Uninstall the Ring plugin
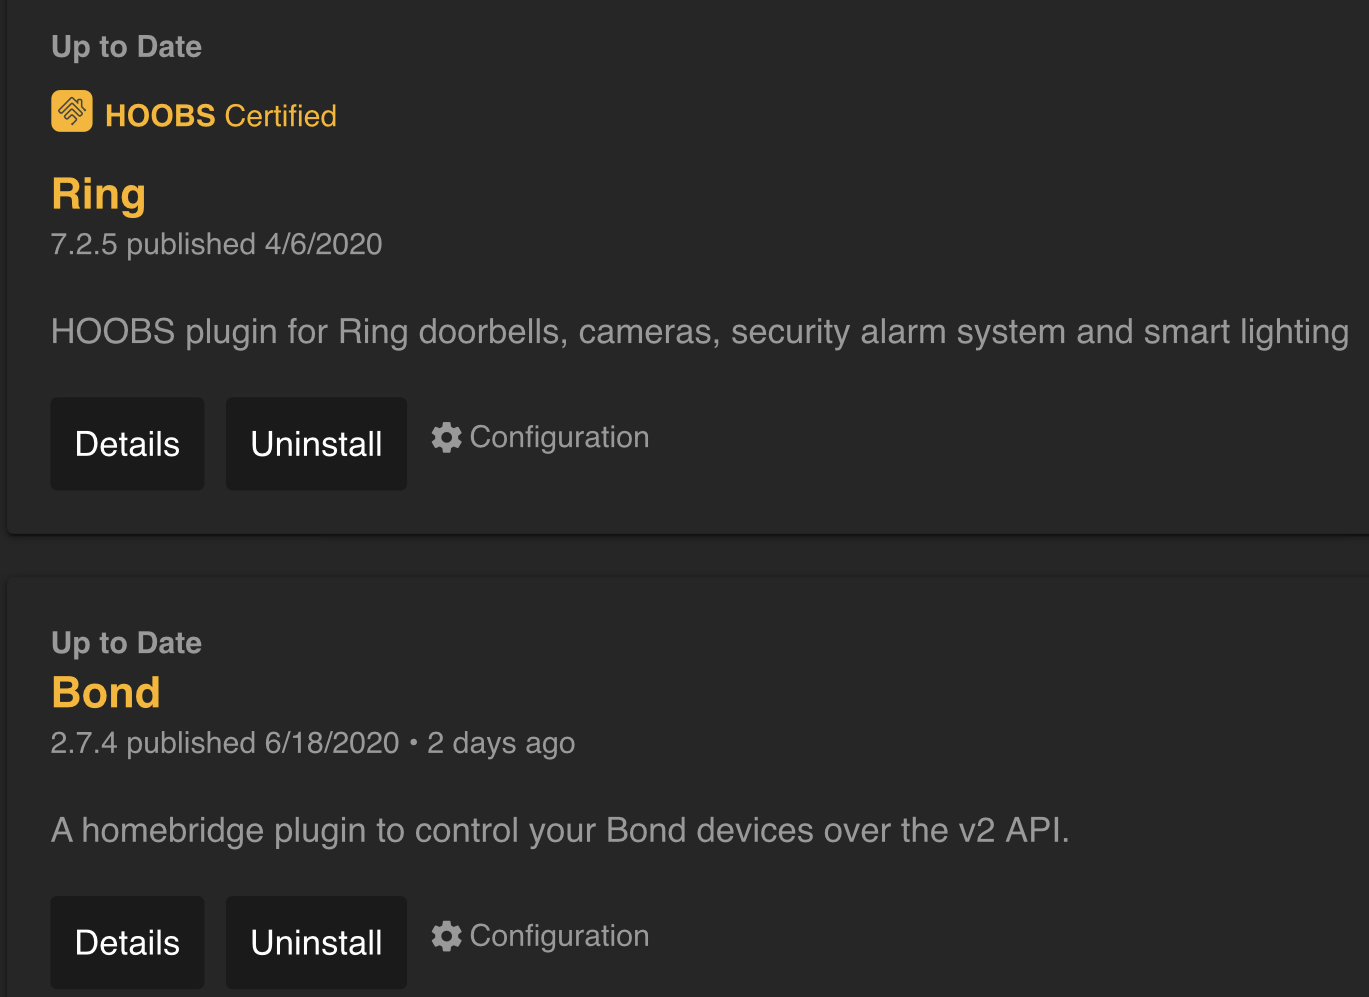This screenshot has height=997, width=1369. point(316,444)
